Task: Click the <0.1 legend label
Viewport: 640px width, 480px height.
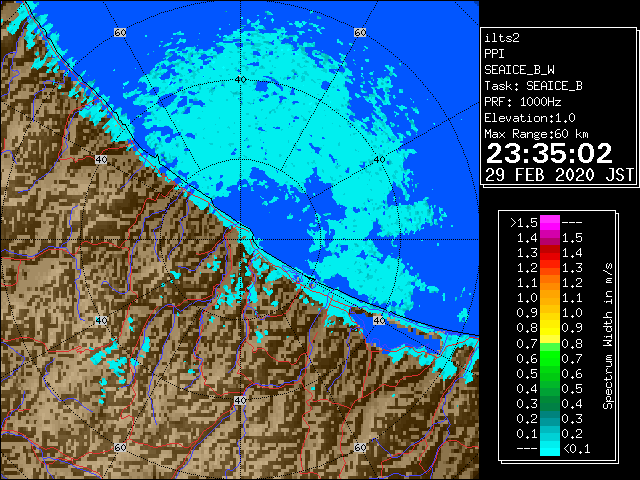Action: click(x=576, y=449)
